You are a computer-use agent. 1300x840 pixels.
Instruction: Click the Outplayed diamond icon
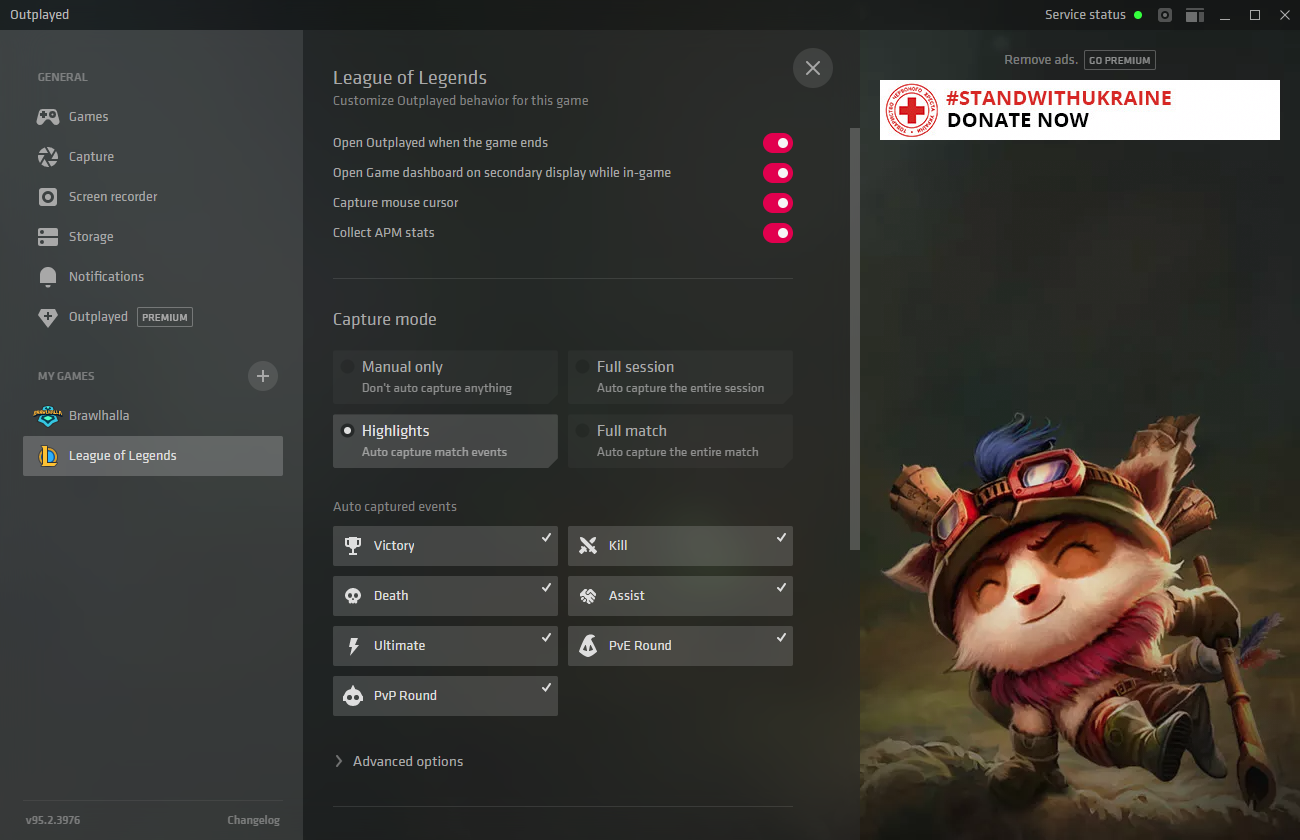[48, 317]
